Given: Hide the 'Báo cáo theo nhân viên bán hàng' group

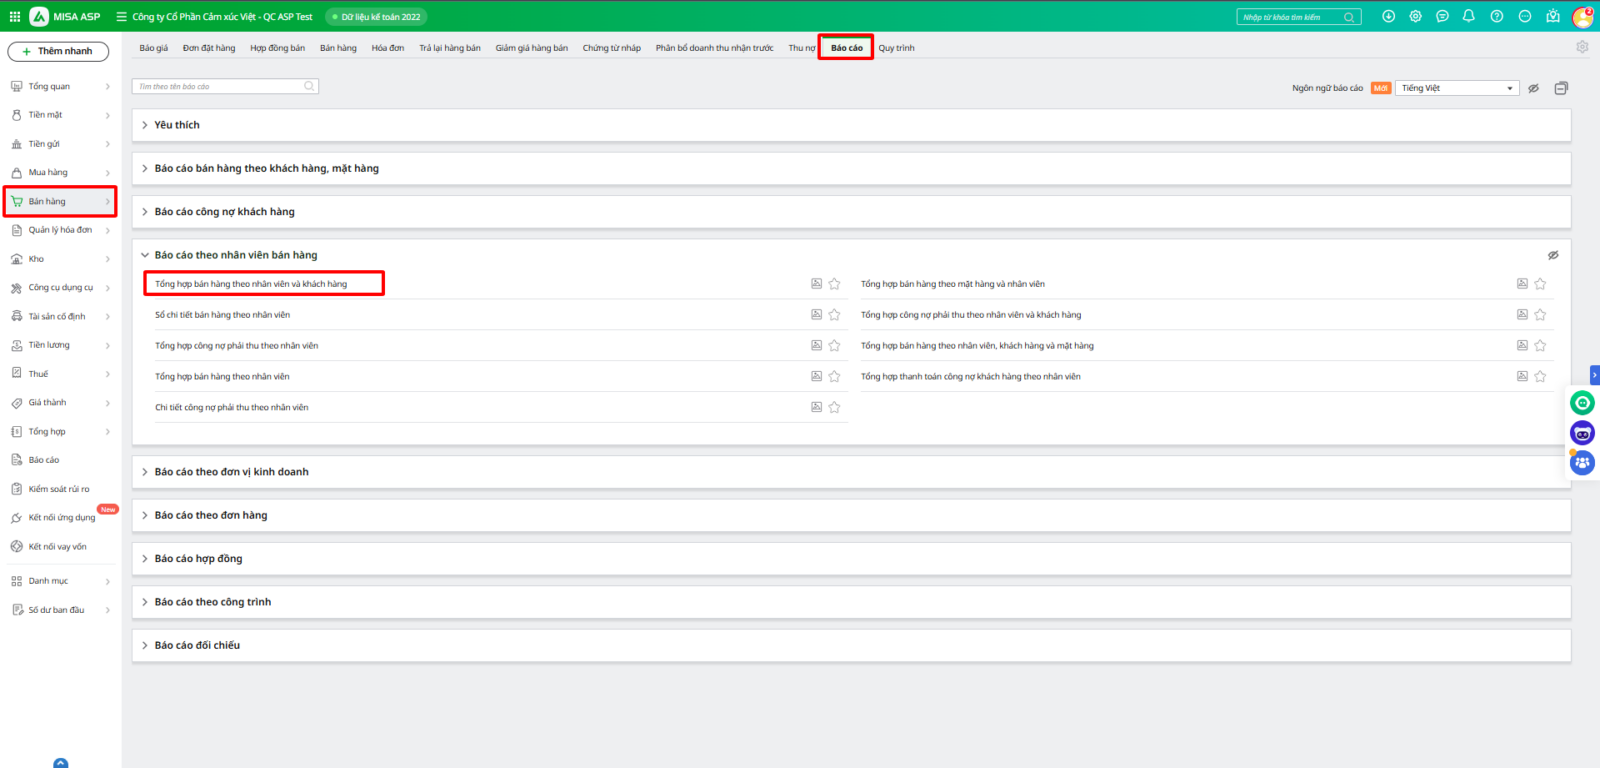Looking at the screenshot, I should [1553, 255].
